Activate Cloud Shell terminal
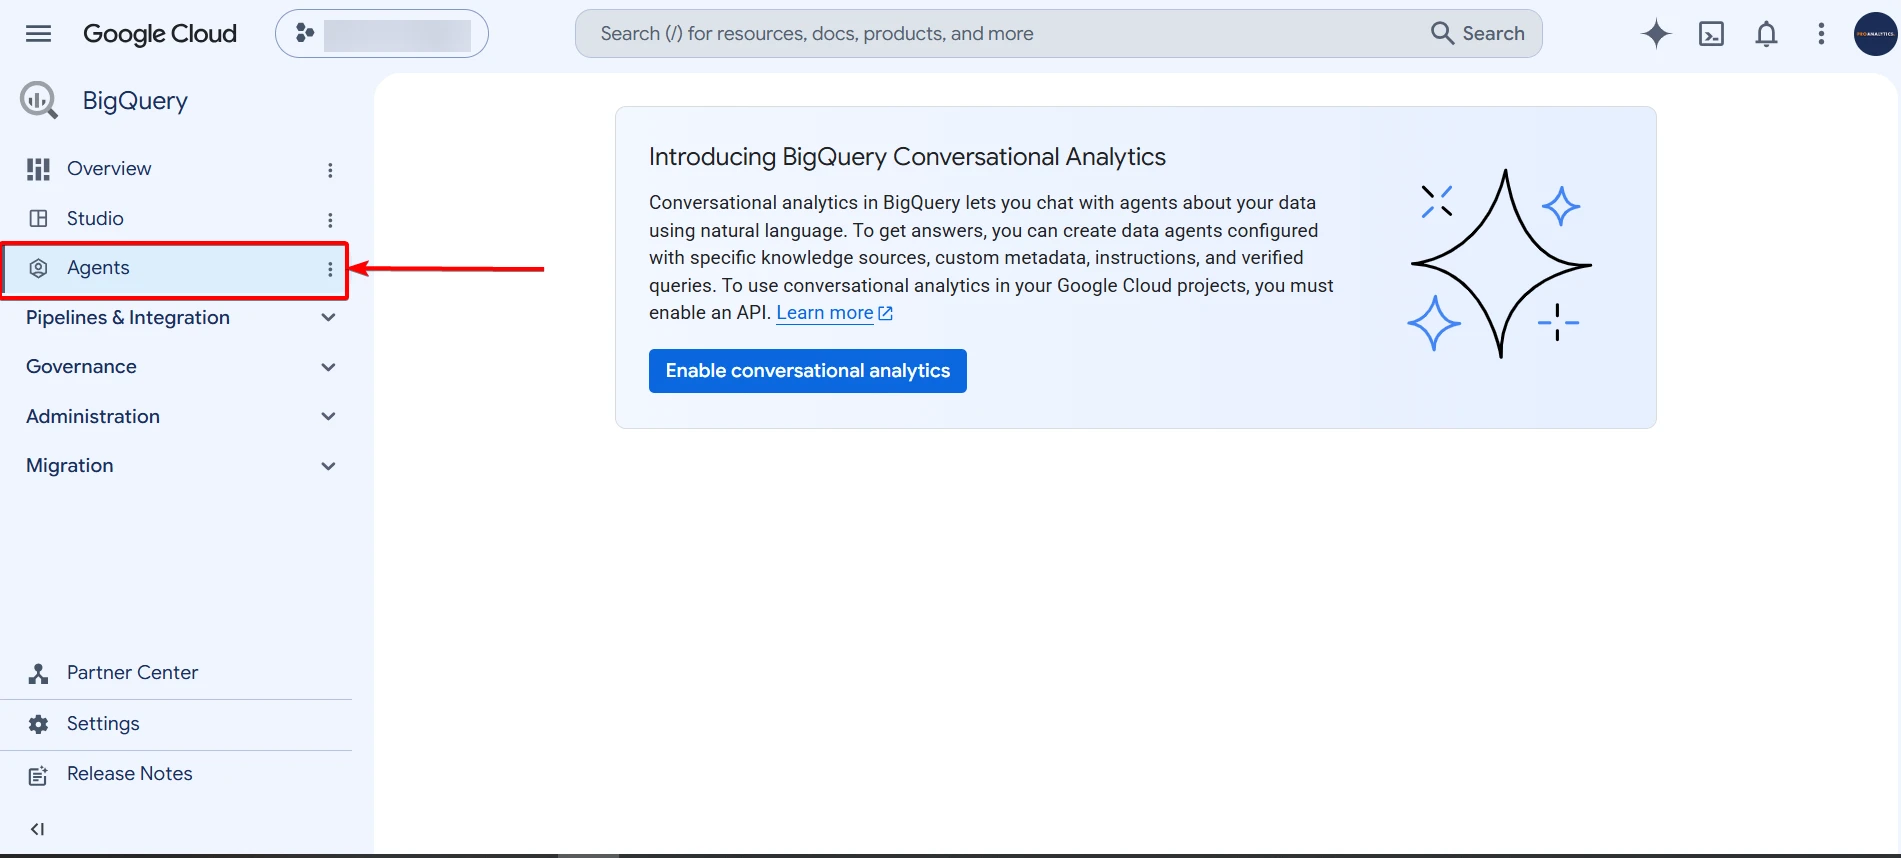Viewport: 1901px width, 858px height. click(x=1711, y=34)
